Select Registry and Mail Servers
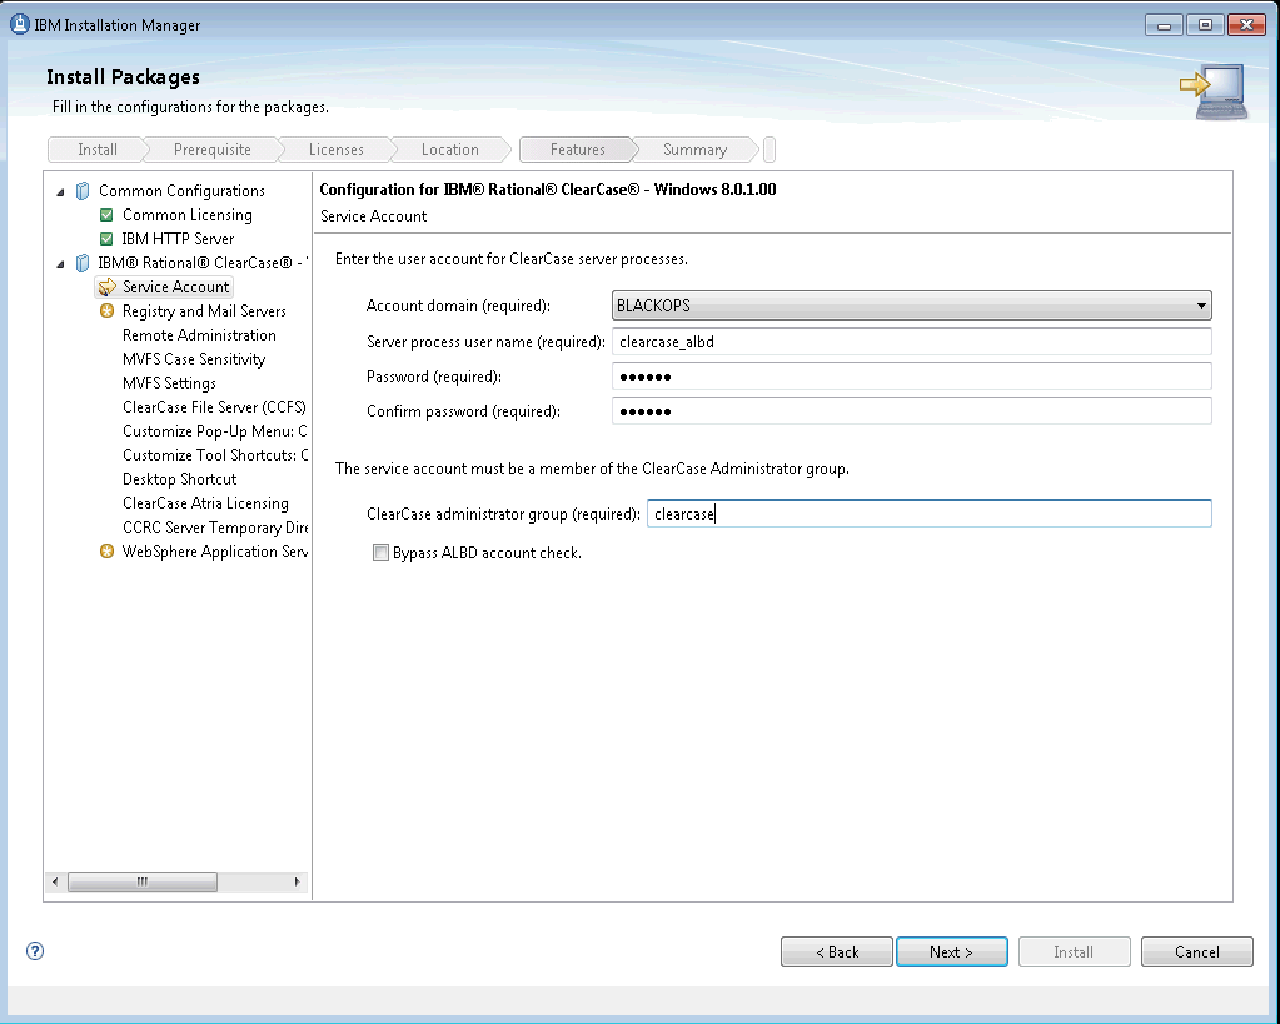This screenshot has width=1280, height=1024. (x=204, y=311)
